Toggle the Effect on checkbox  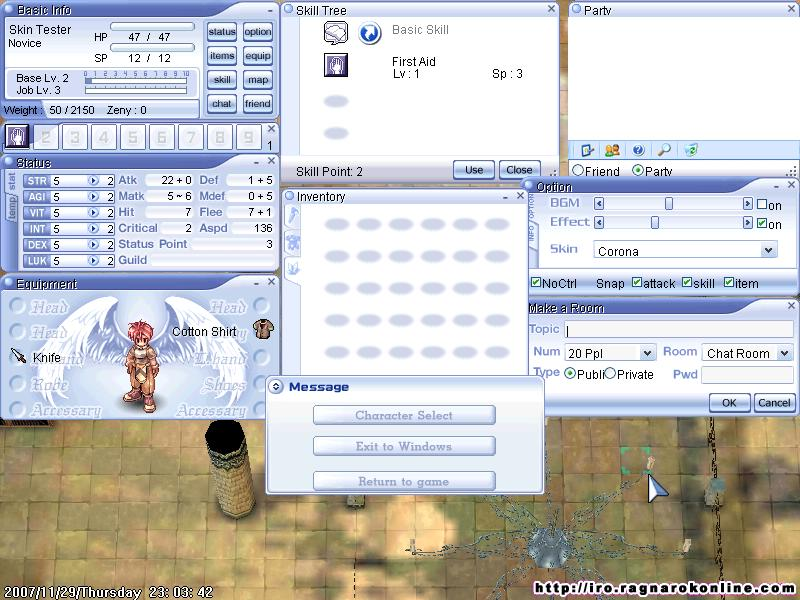click(762, 223)
